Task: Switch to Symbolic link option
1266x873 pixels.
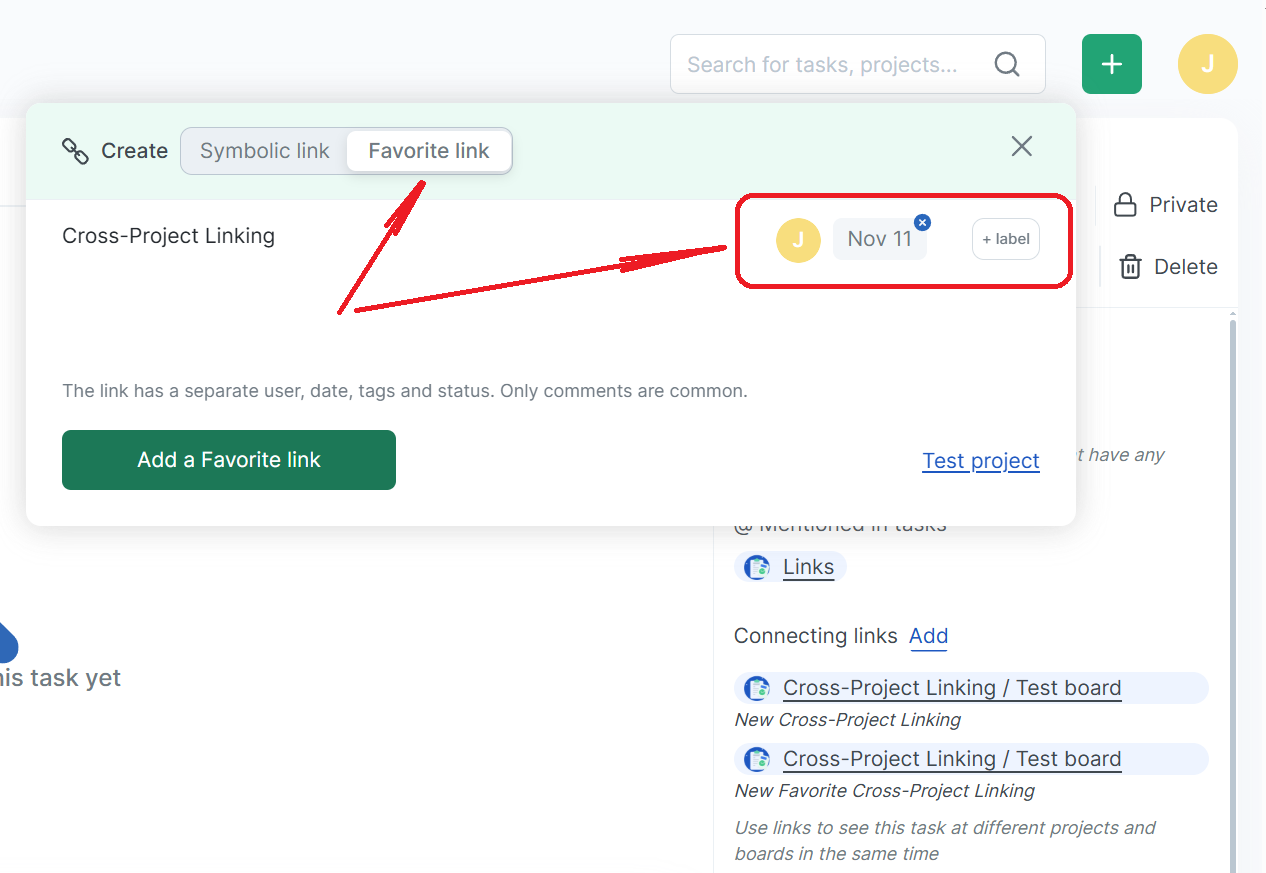Action: coord(264,151)
